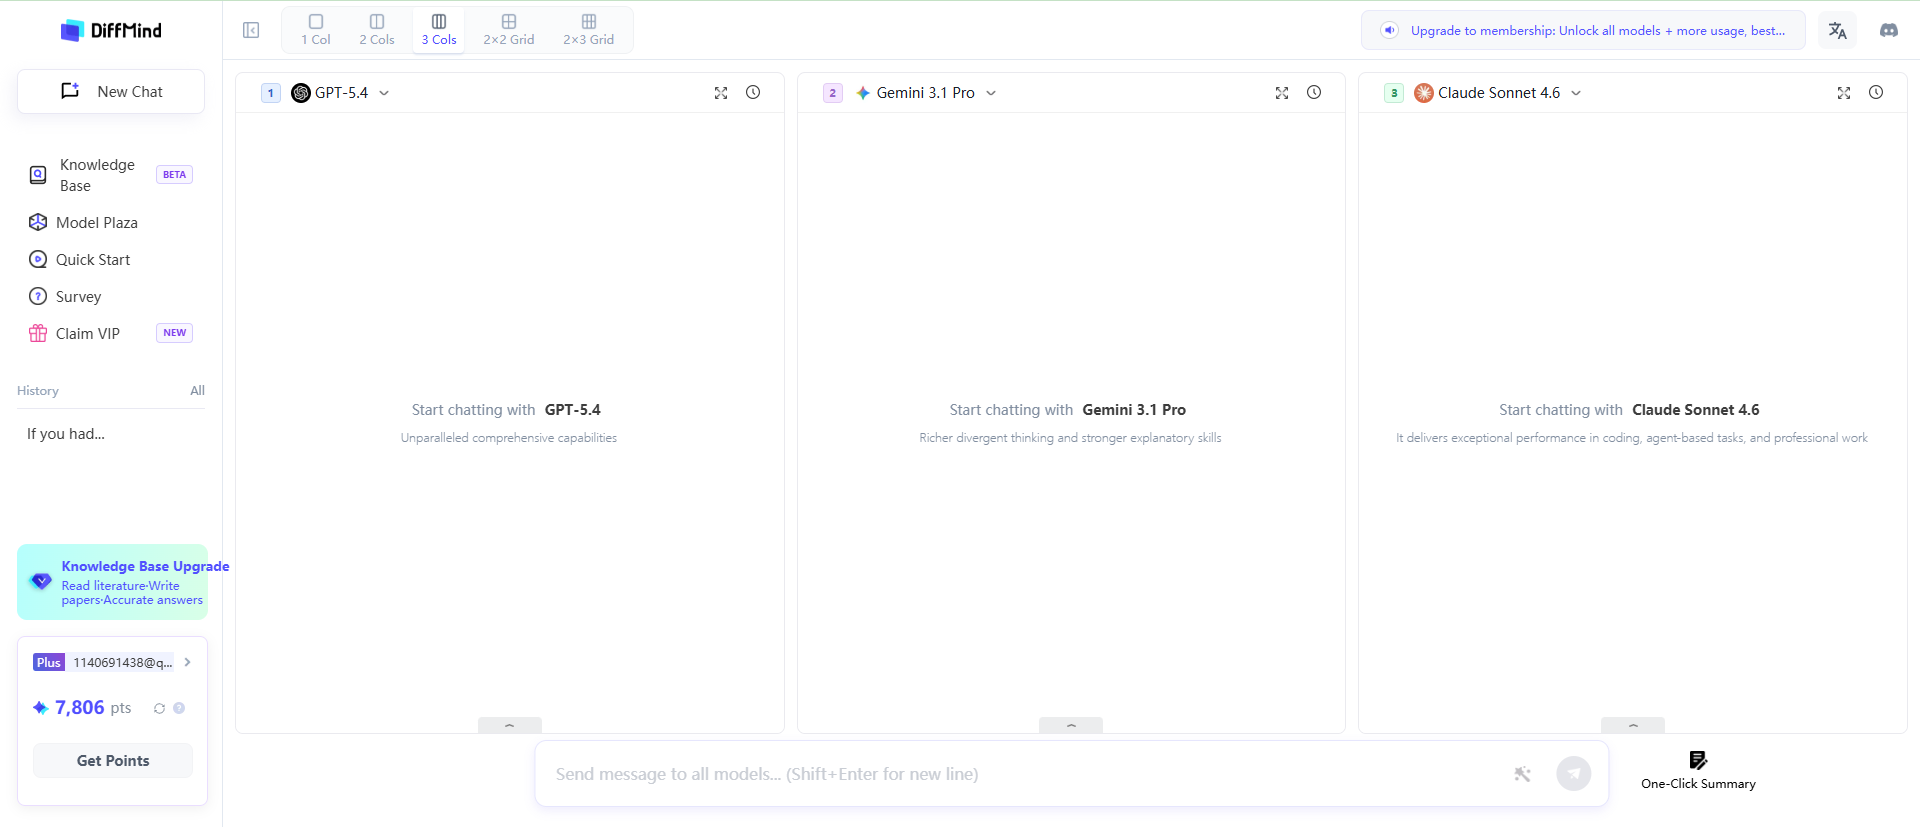Refresh the points balance
The width and height of the screenshot is (1920, 827).
159,708
